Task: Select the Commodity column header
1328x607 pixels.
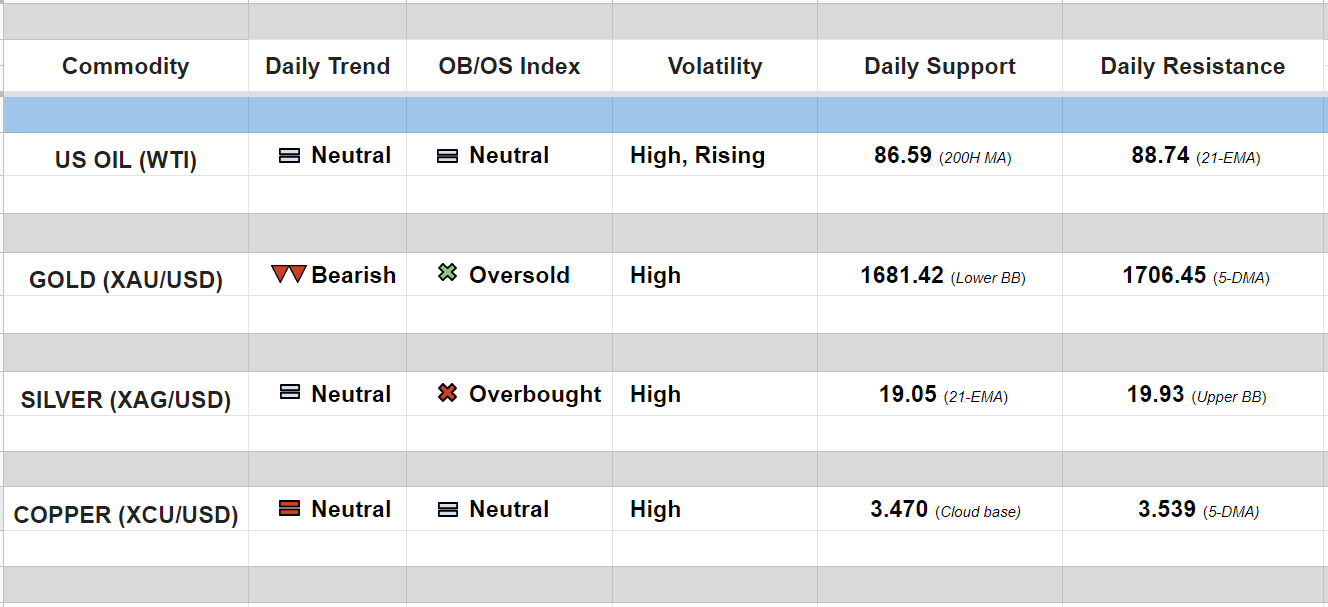Action: pyautogui.click(x=125, y=66)
